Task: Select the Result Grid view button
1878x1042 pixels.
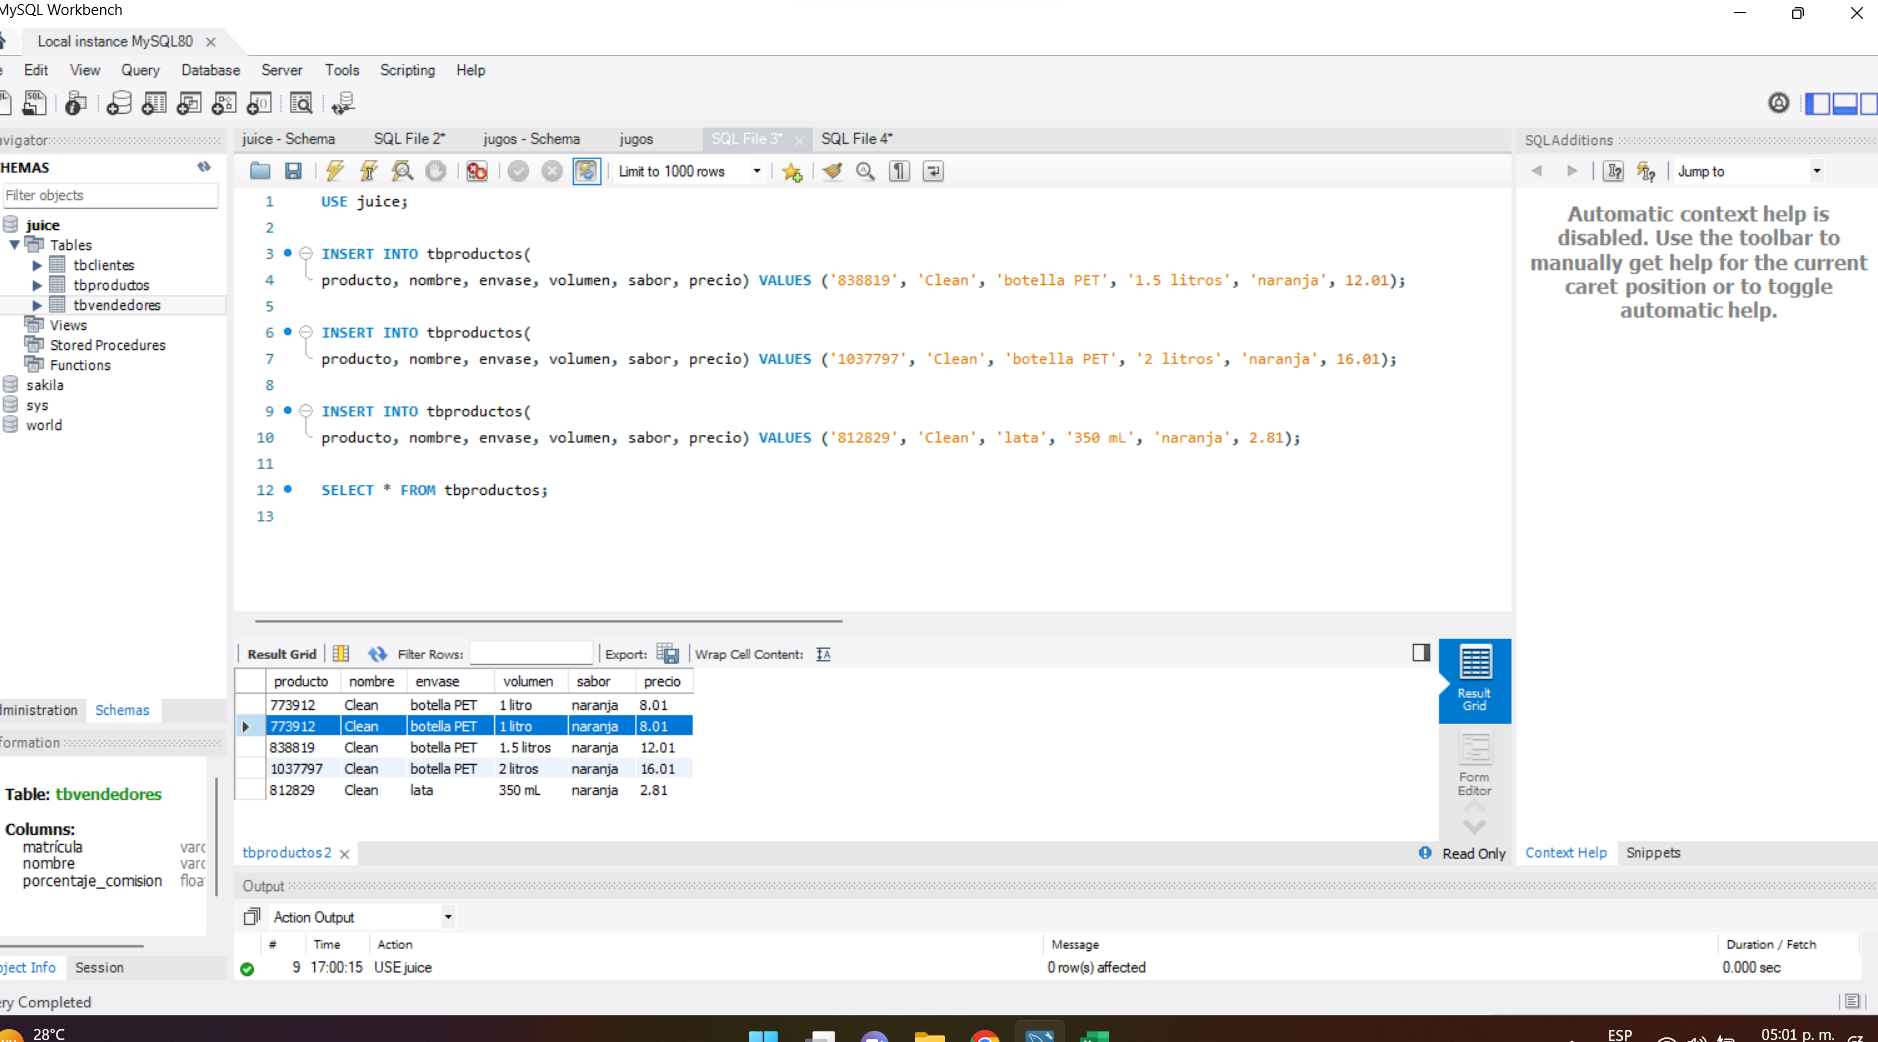Action: [1474, 680]
